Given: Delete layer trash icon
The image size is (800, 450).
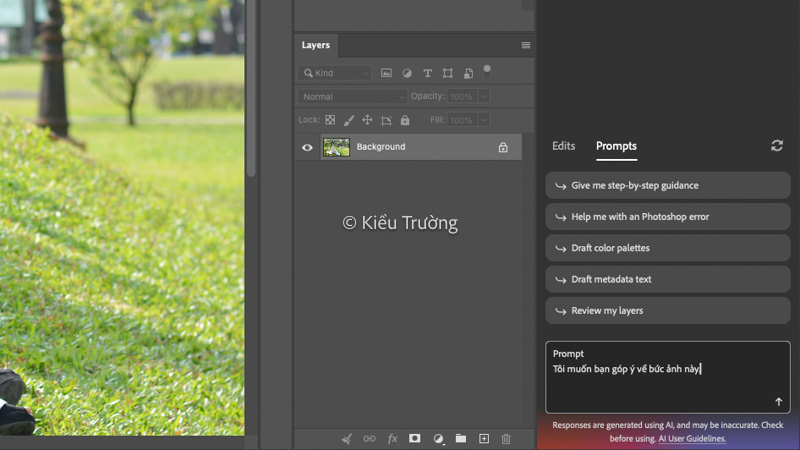Looking at the screenshot, I should click(506, 439).
